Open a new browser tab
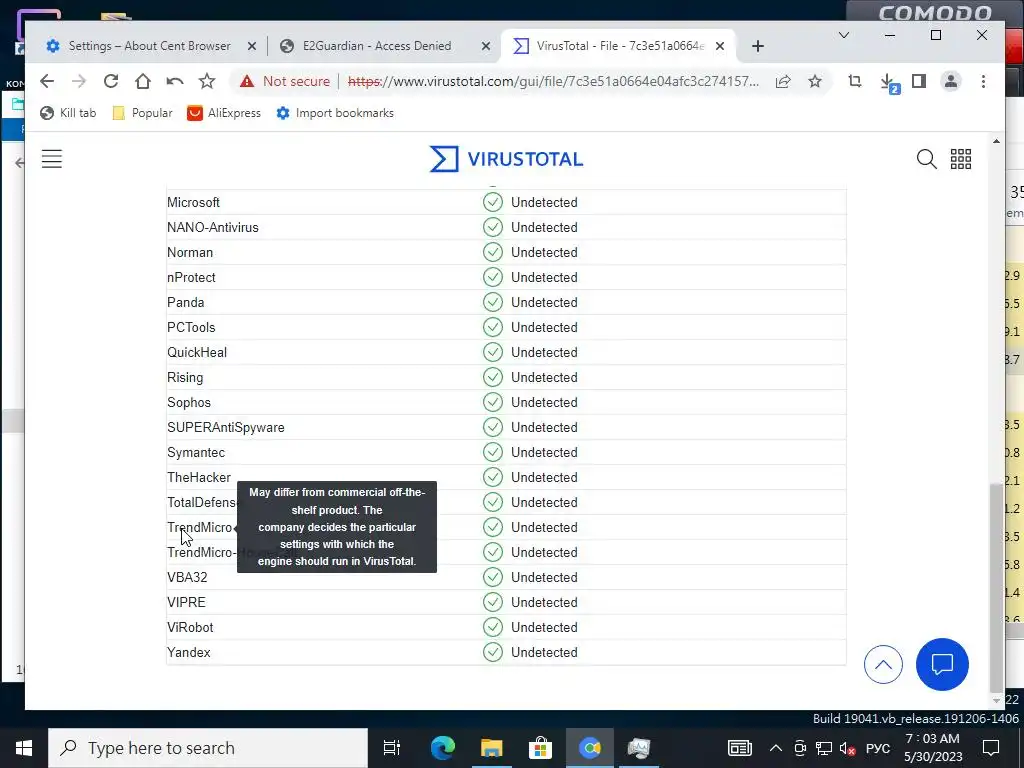This screenshot has height=768, width=1024. tap(758, 46)
